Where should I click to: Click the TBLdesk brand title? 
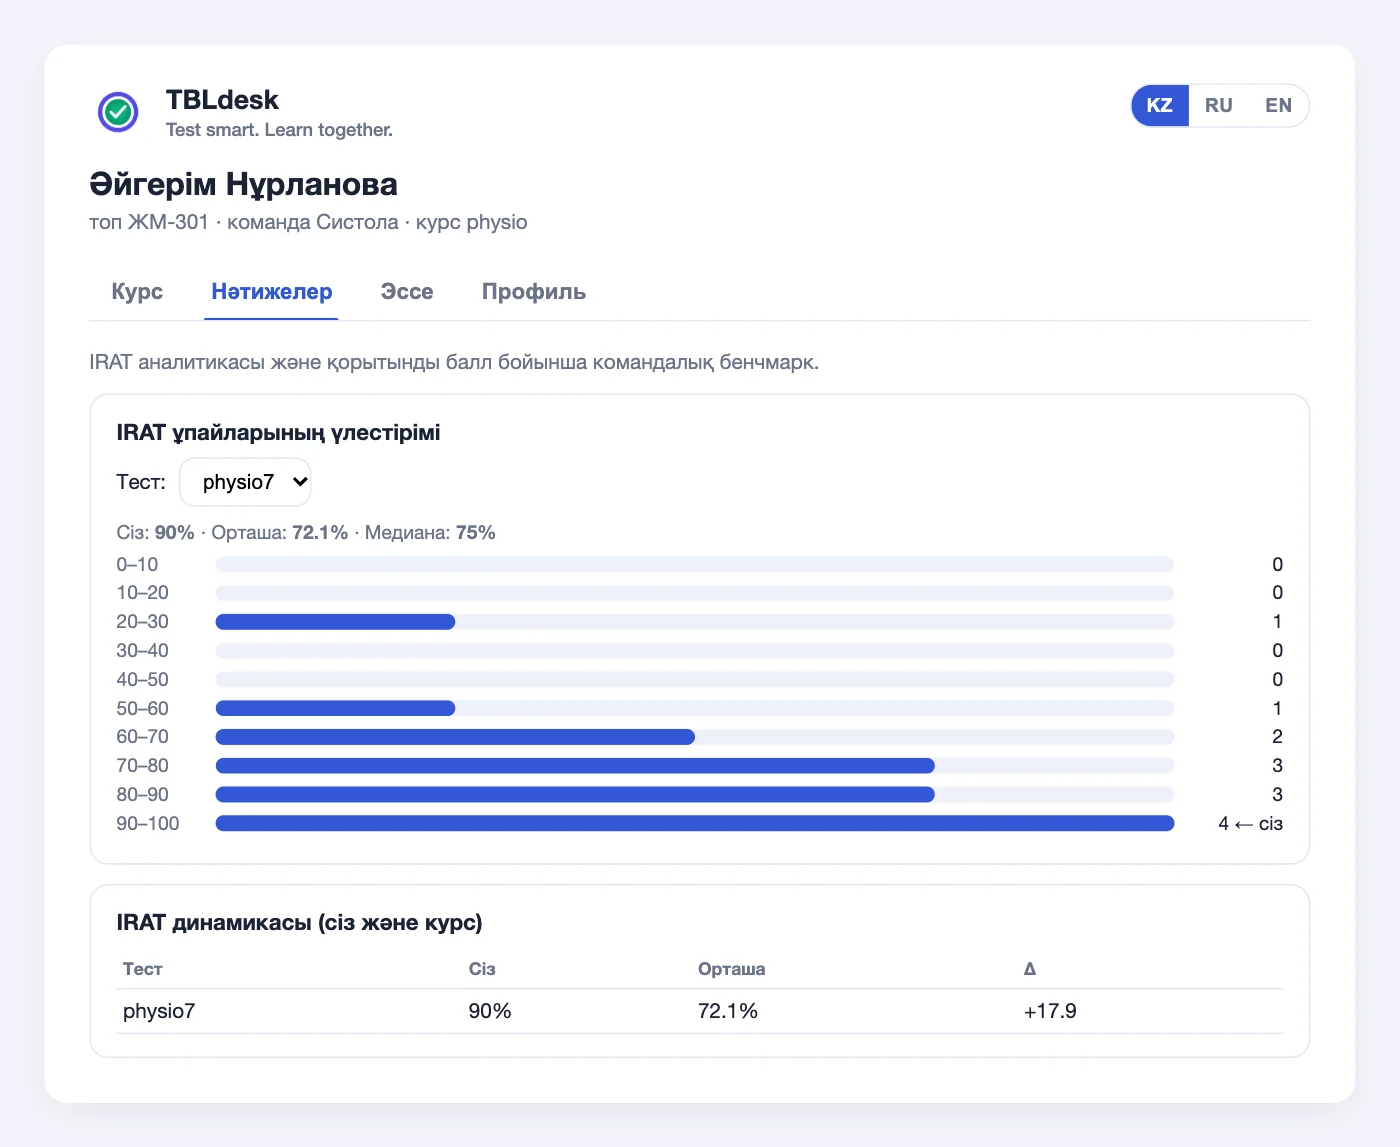pos(222,100)
